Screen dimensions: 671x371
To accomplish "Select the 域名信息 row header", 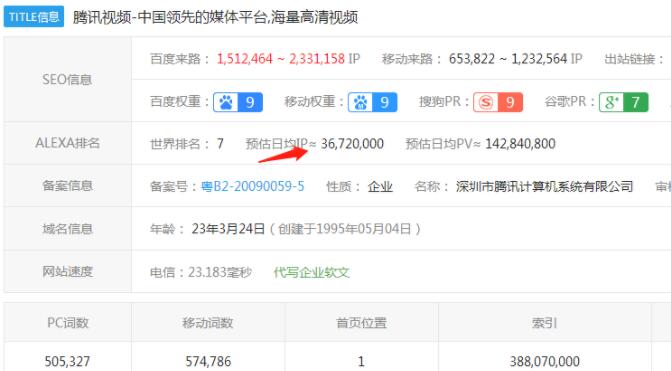I will pyautogui.click(x=68, y=229).
